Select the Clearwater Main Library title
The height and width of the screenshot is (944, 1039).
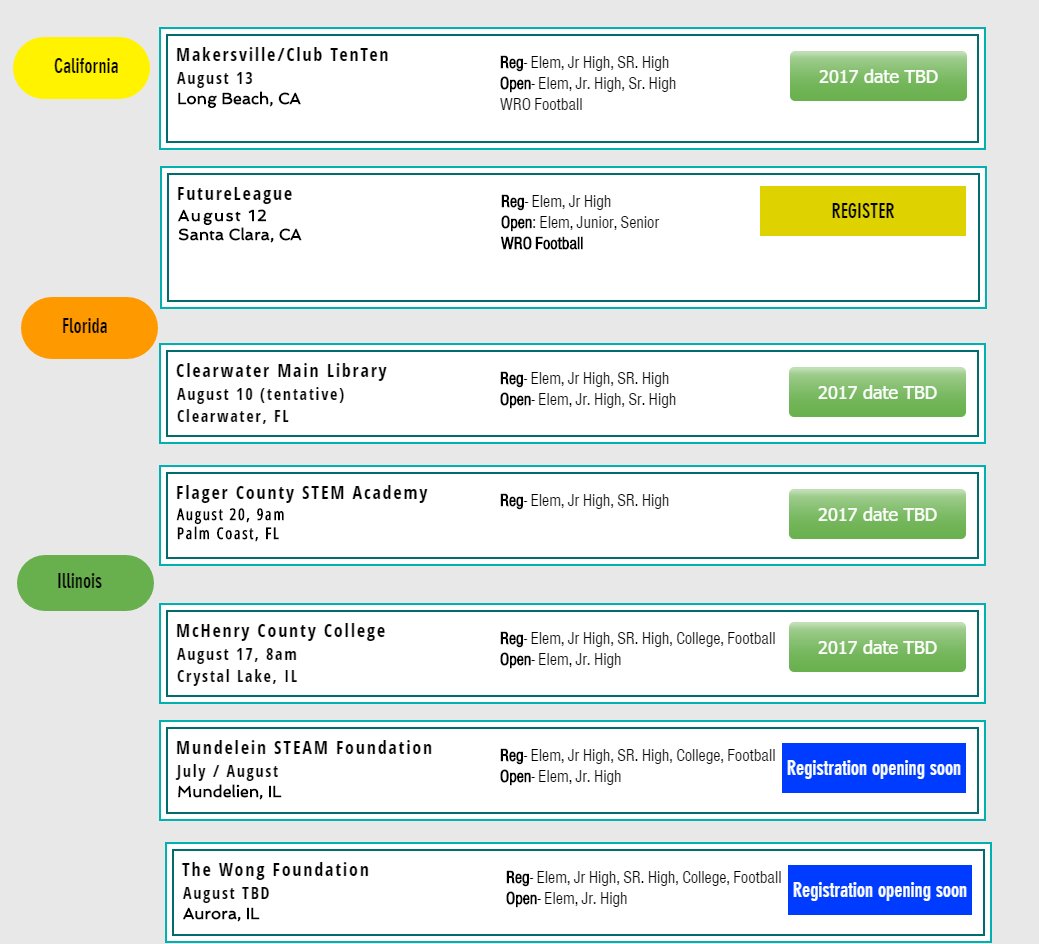click(x=282, y=371)
